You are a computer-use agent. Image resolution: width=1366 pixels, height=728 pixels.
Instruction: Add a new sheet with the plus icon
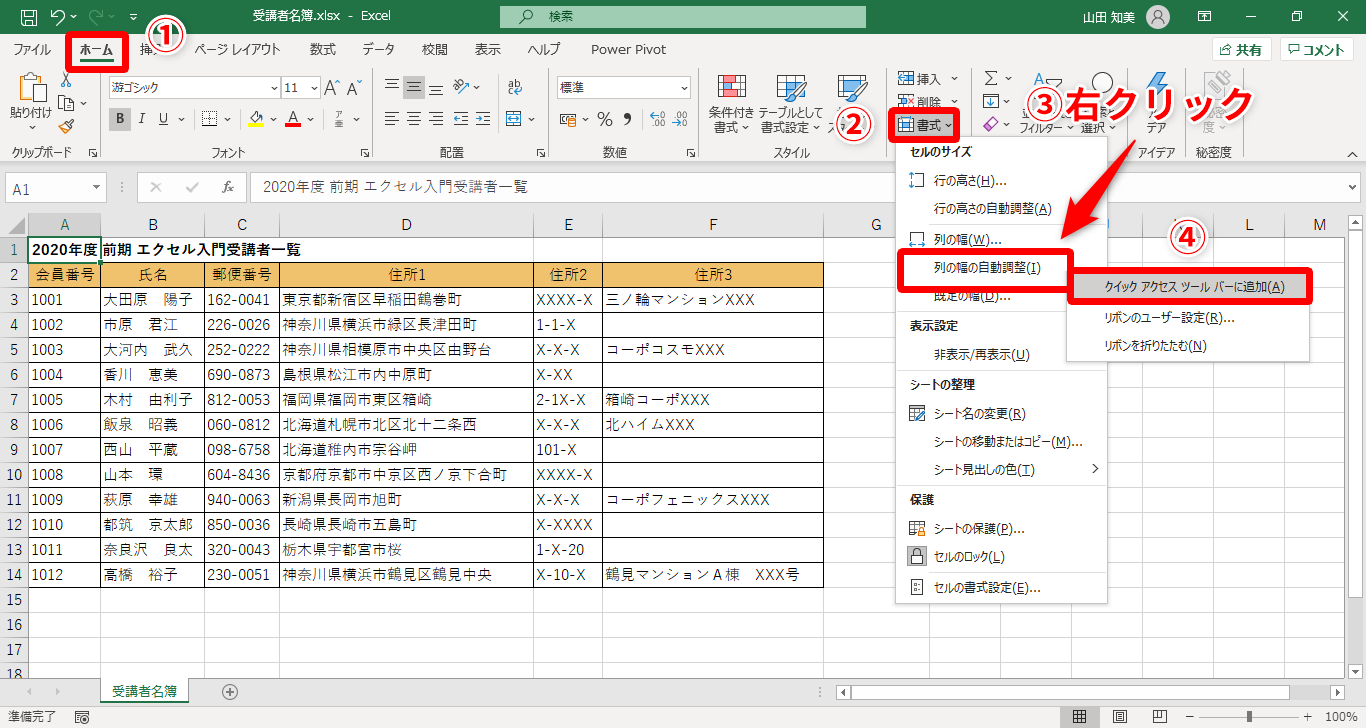click(x=230, y=691)
